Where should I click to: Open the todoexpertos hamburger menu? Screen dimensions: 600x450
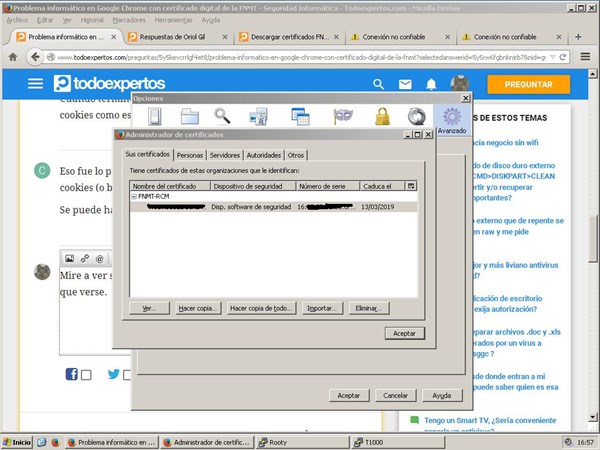36,84
